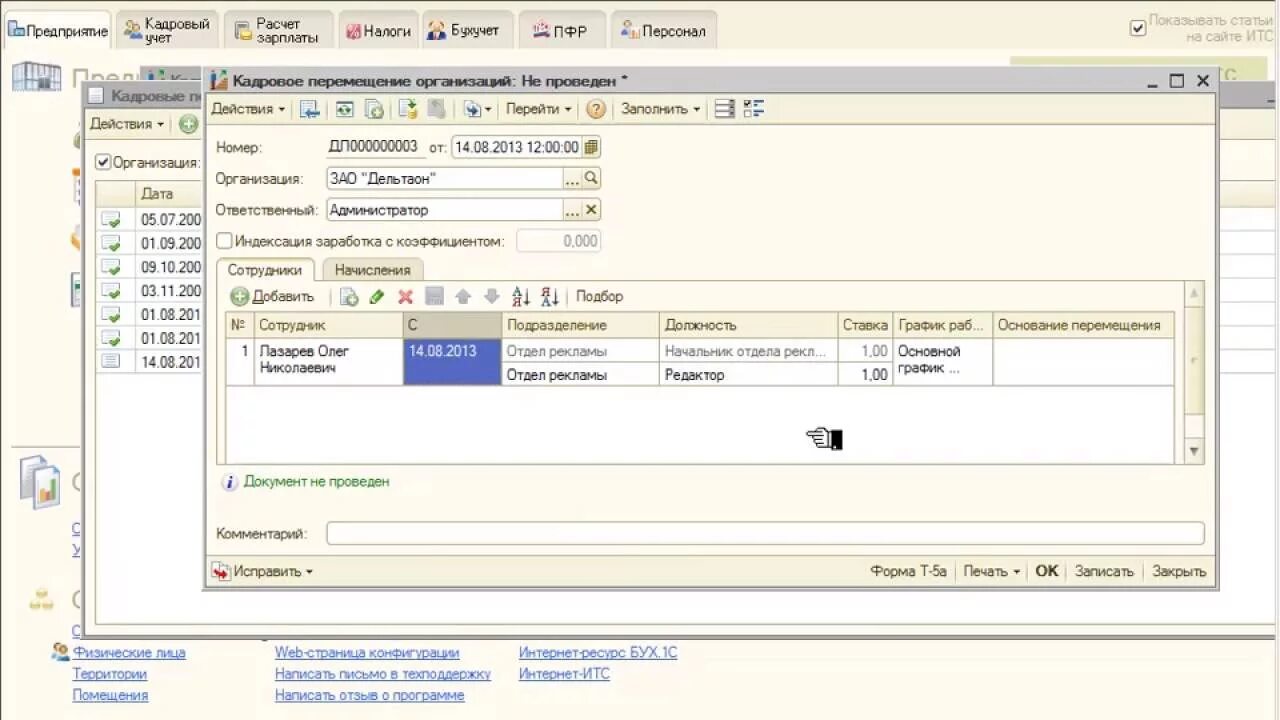Viewport: 1280px width, 720px height.
Task: Click the reread document icon
Action: [x=344, y=109]
